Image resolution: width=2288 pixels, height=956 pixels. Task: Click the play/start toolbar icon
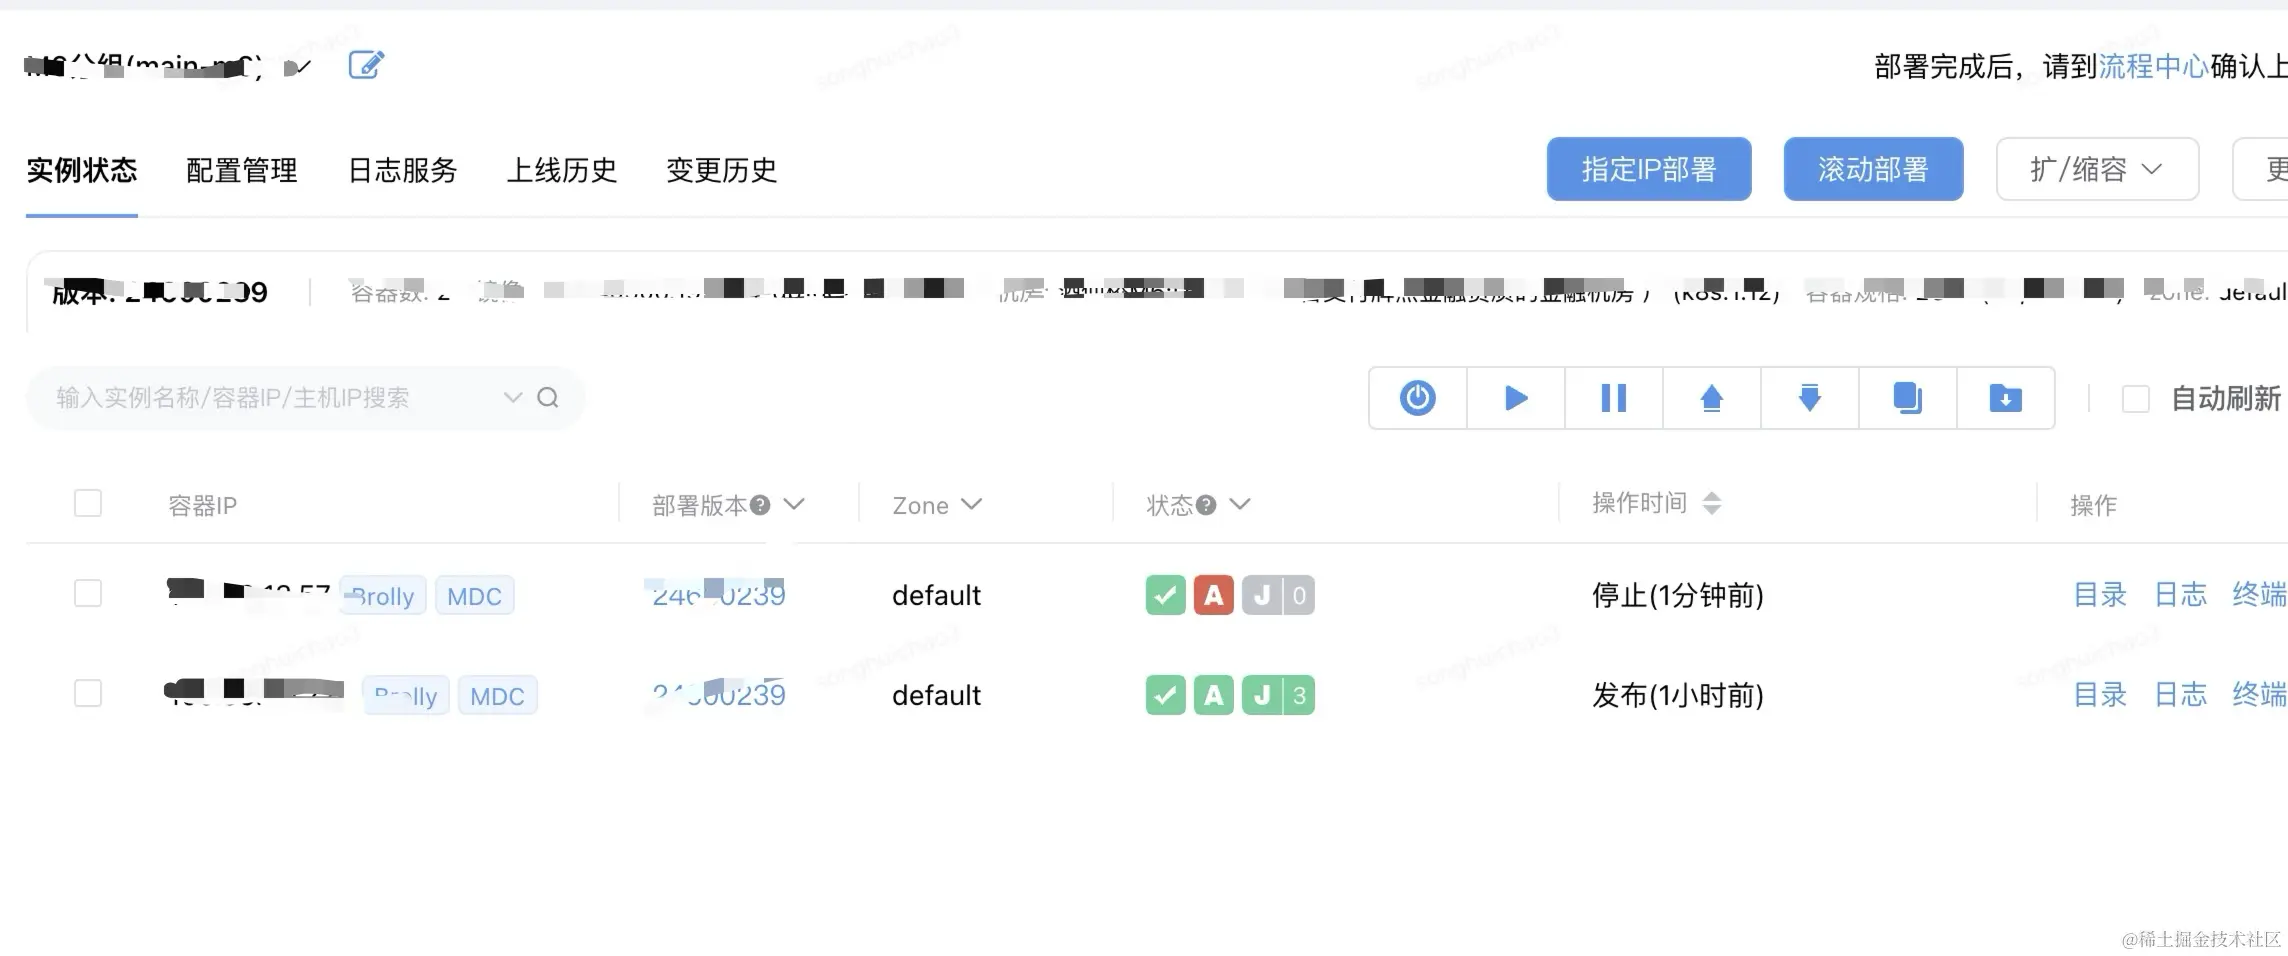tap(1516, 398)
